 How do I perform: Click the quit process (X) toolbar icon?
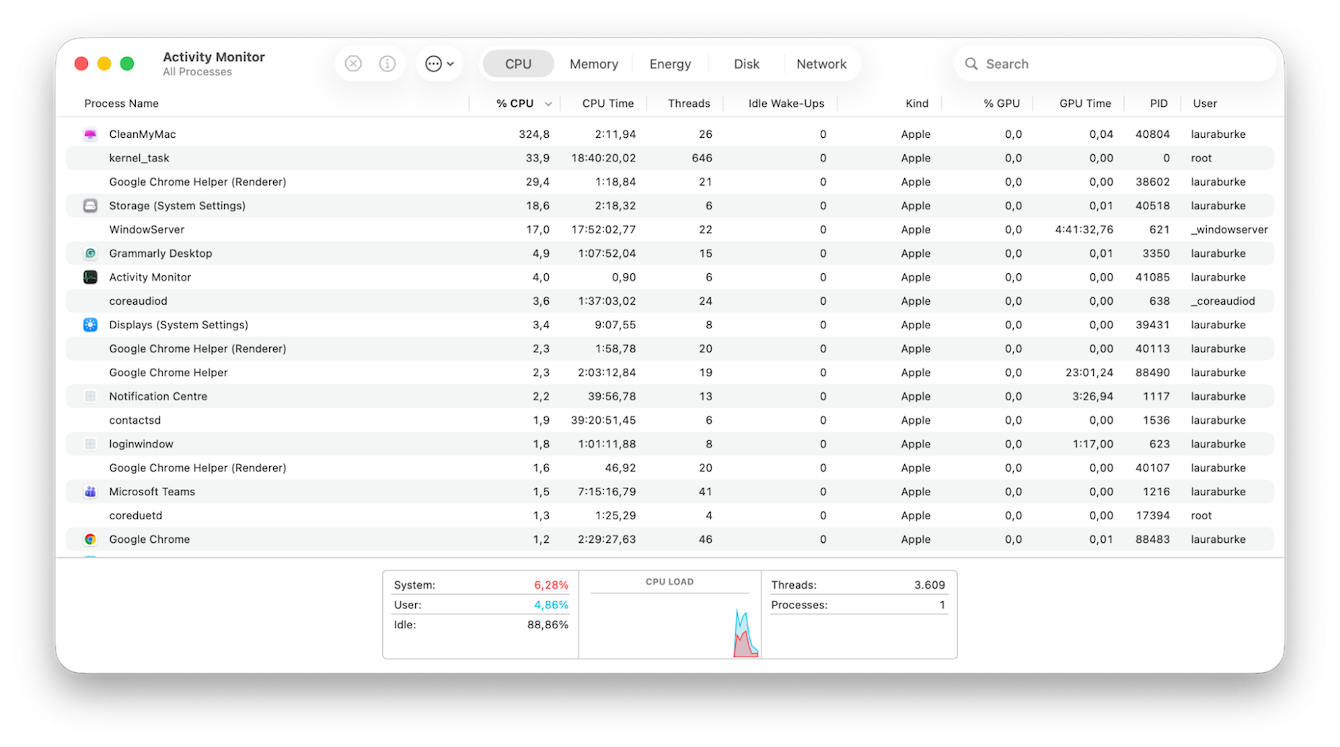tap(353, 63)
